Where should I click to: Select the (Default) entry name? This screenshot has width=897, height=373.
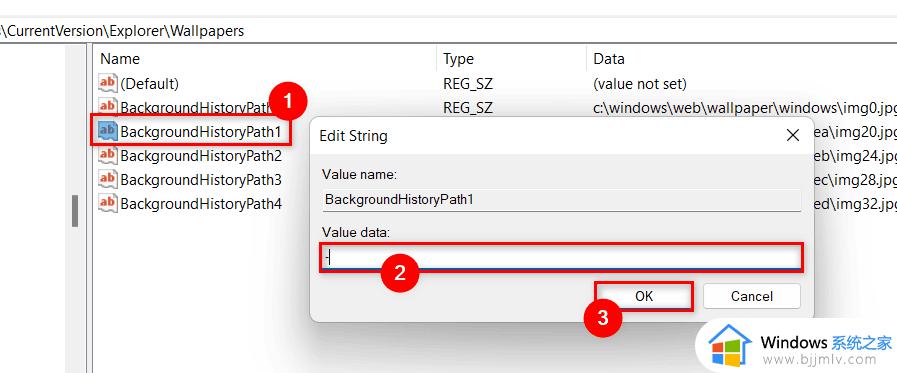pos(149,84)
